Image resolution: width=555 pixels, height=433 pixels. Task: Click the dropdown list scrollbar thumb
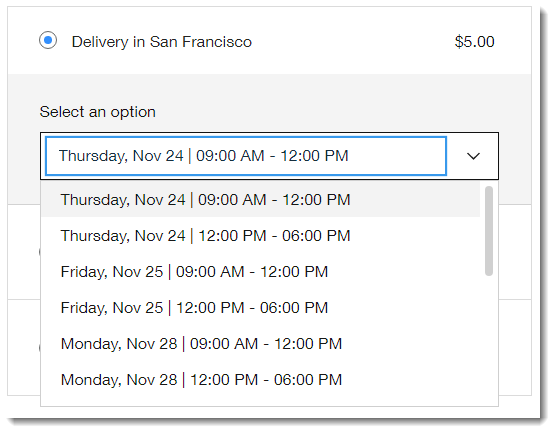coord(489,230)
